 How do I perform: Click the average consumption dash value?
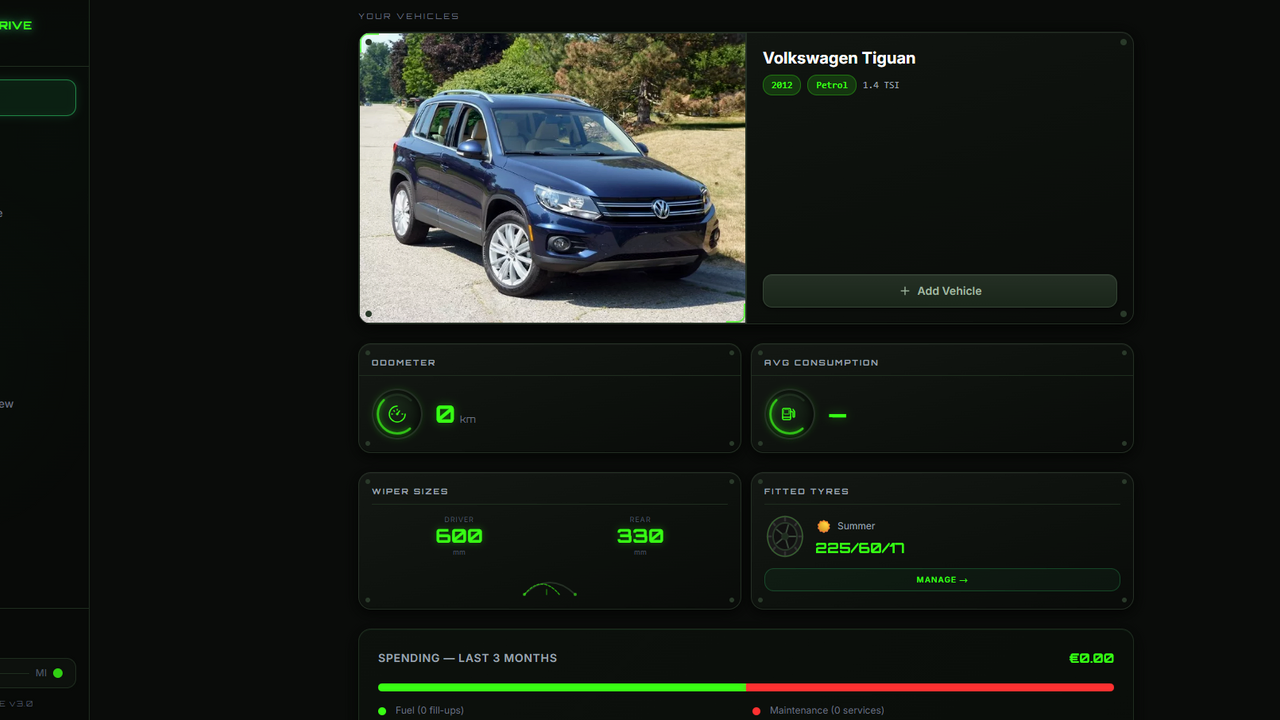click(838, 415)
